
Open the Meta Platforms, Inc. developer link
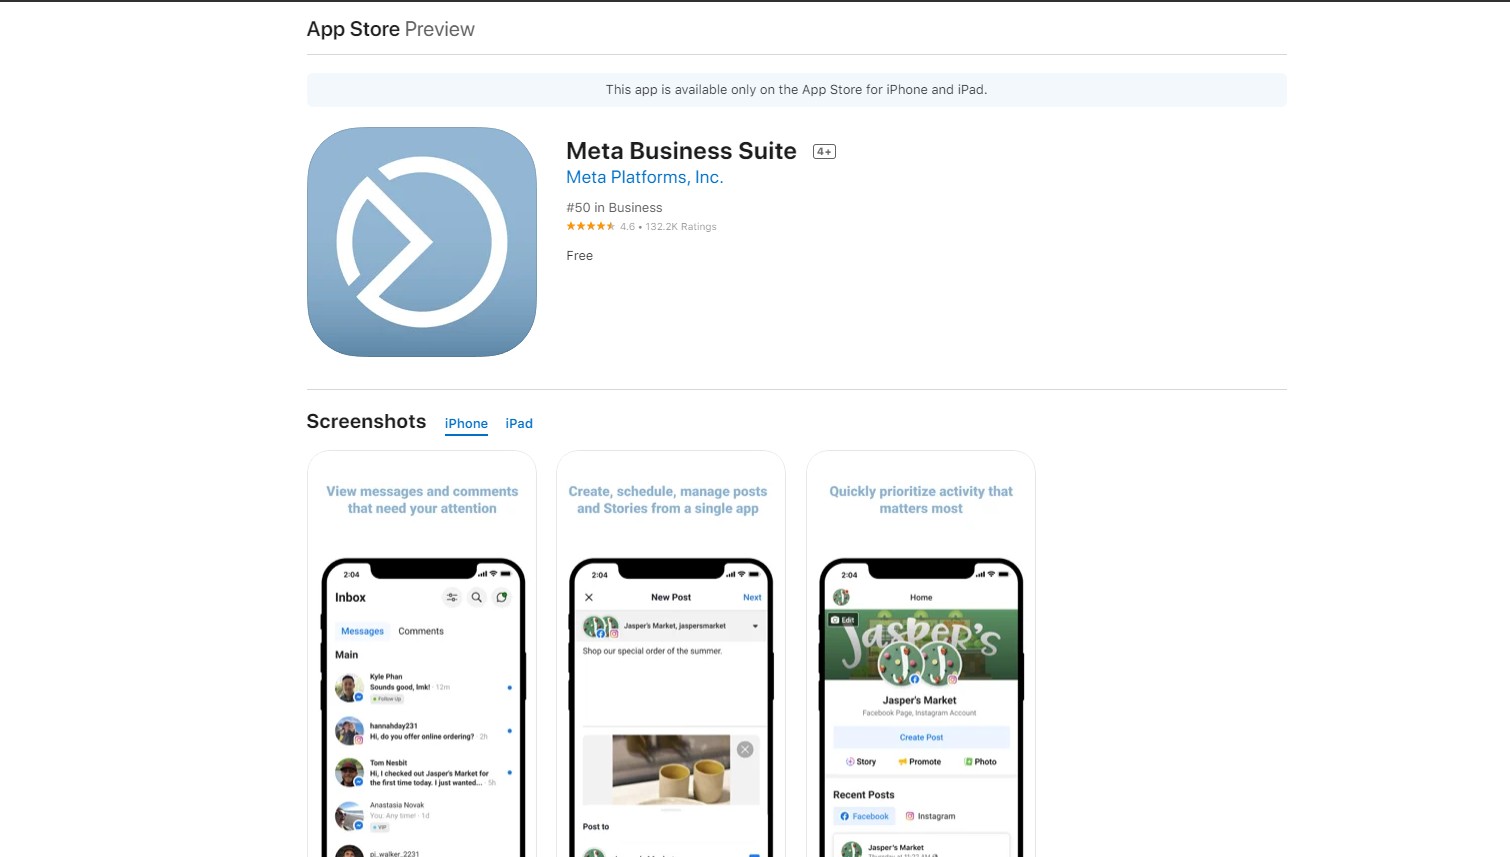coord(645,177)
